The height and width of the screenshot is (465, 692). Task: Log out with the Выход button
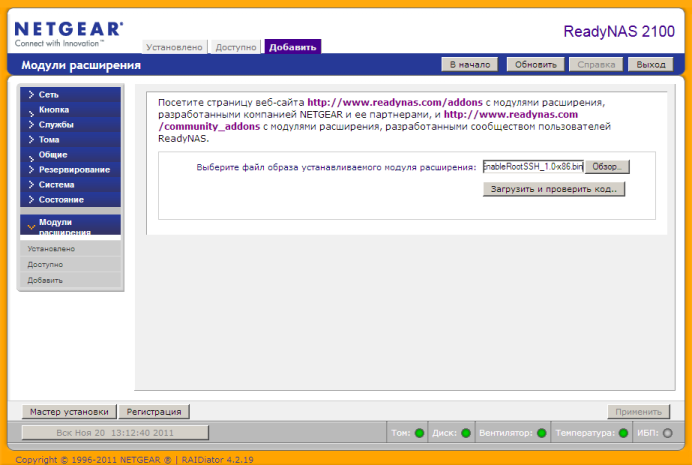click(x=651, y=64)
